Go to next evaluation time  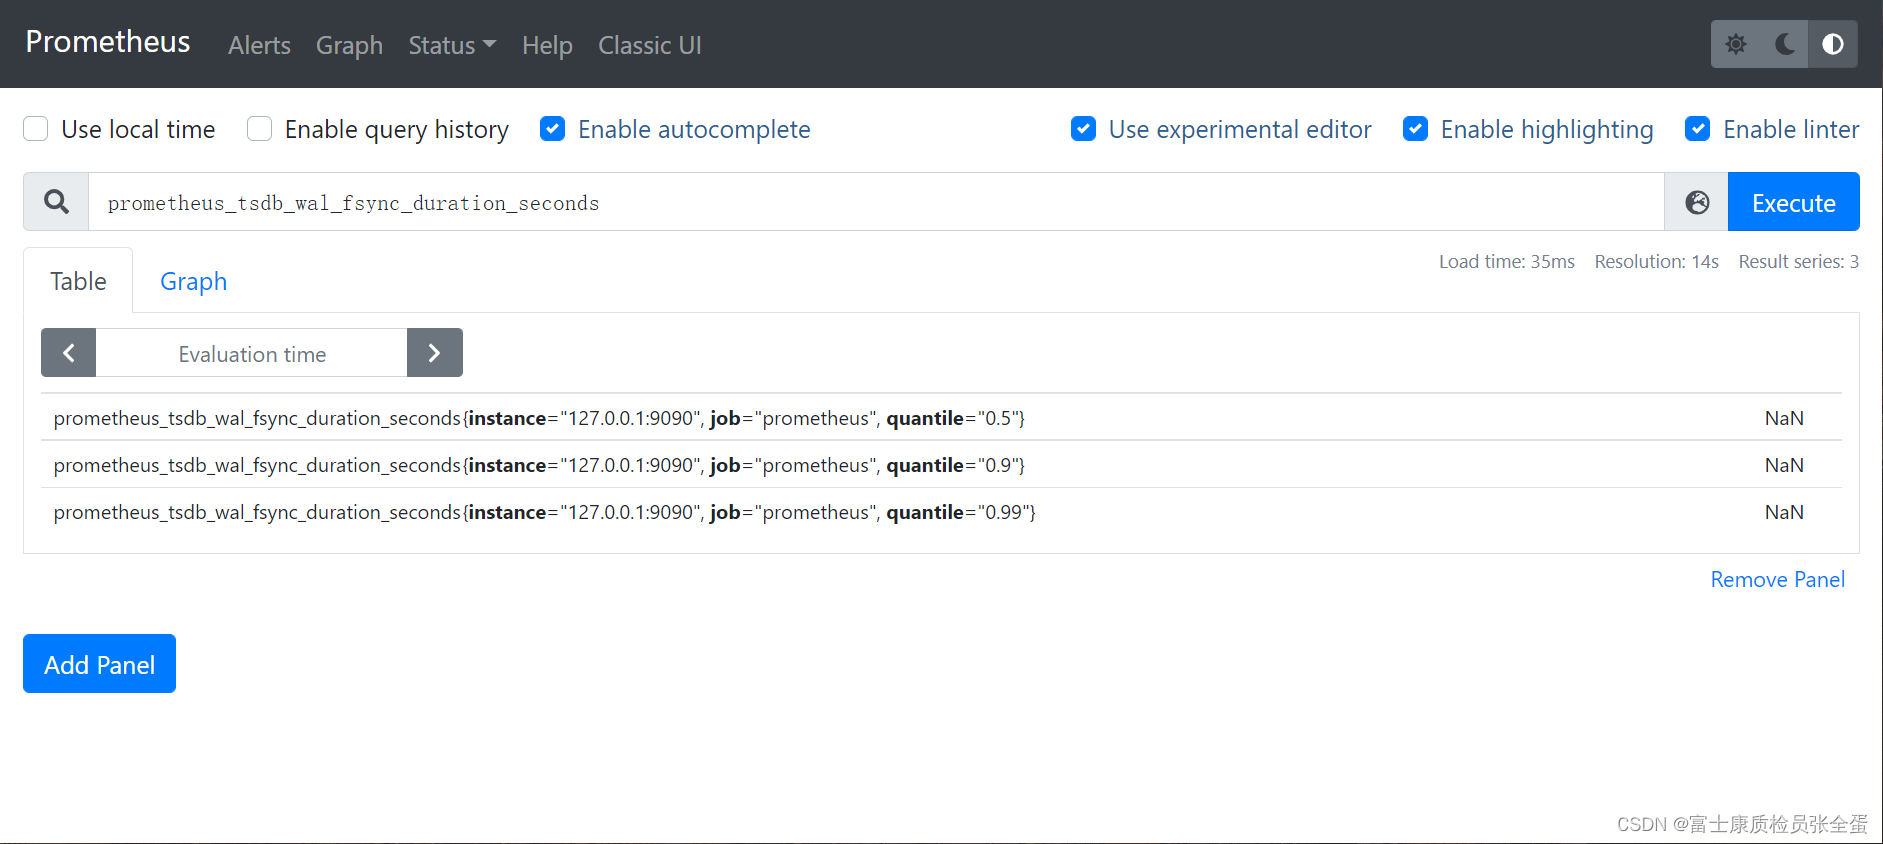click(435, 353)
